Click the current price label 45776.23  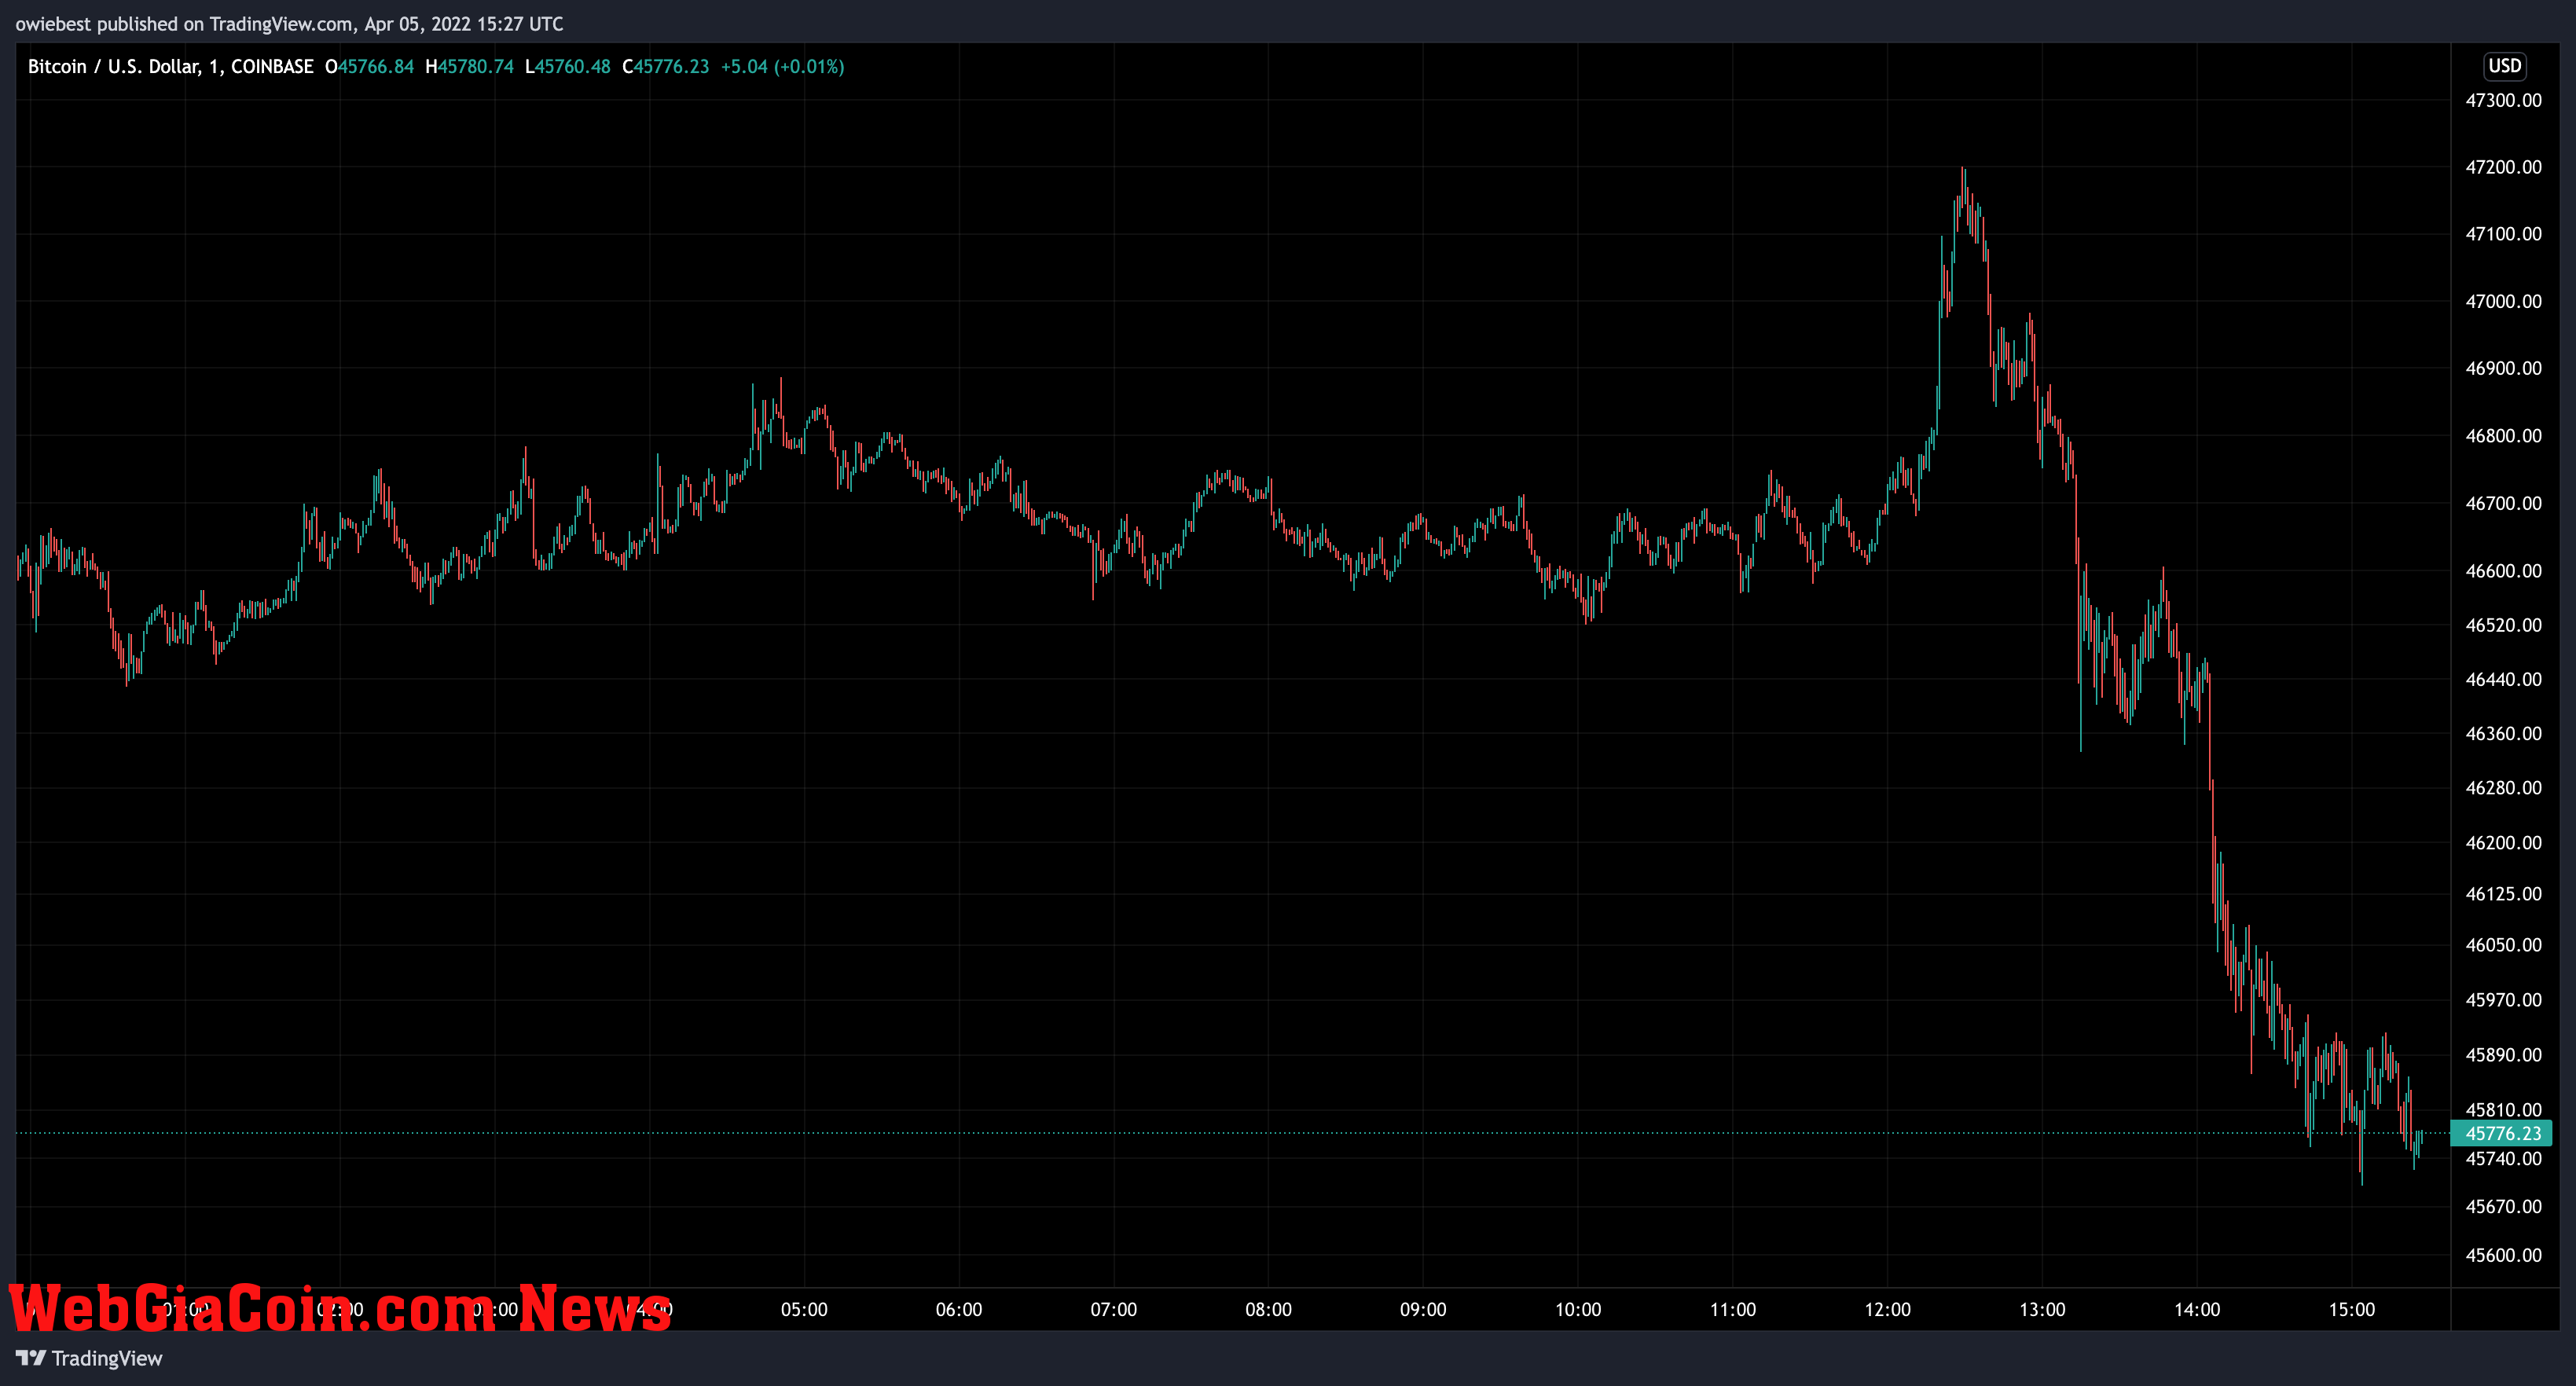point(2502,1133)
